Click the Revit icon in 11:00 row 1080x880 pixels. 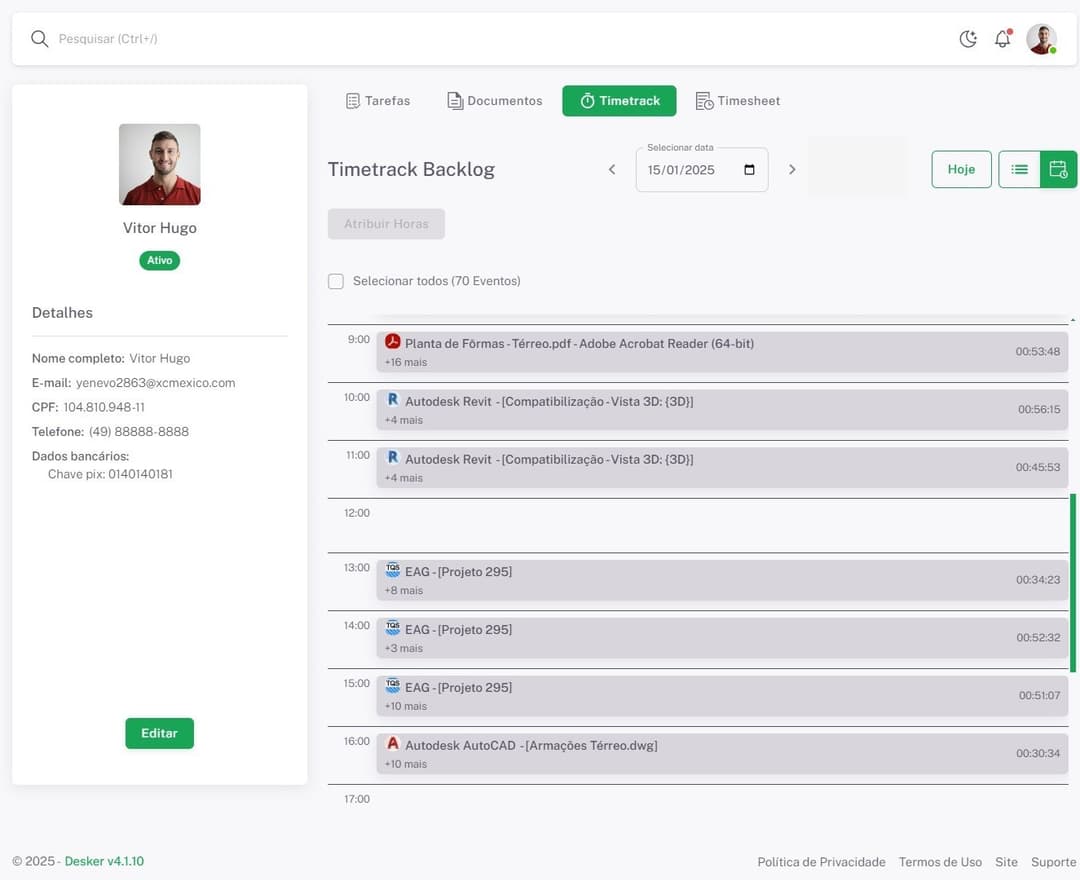pyautogui.click(x=393, y=458)
